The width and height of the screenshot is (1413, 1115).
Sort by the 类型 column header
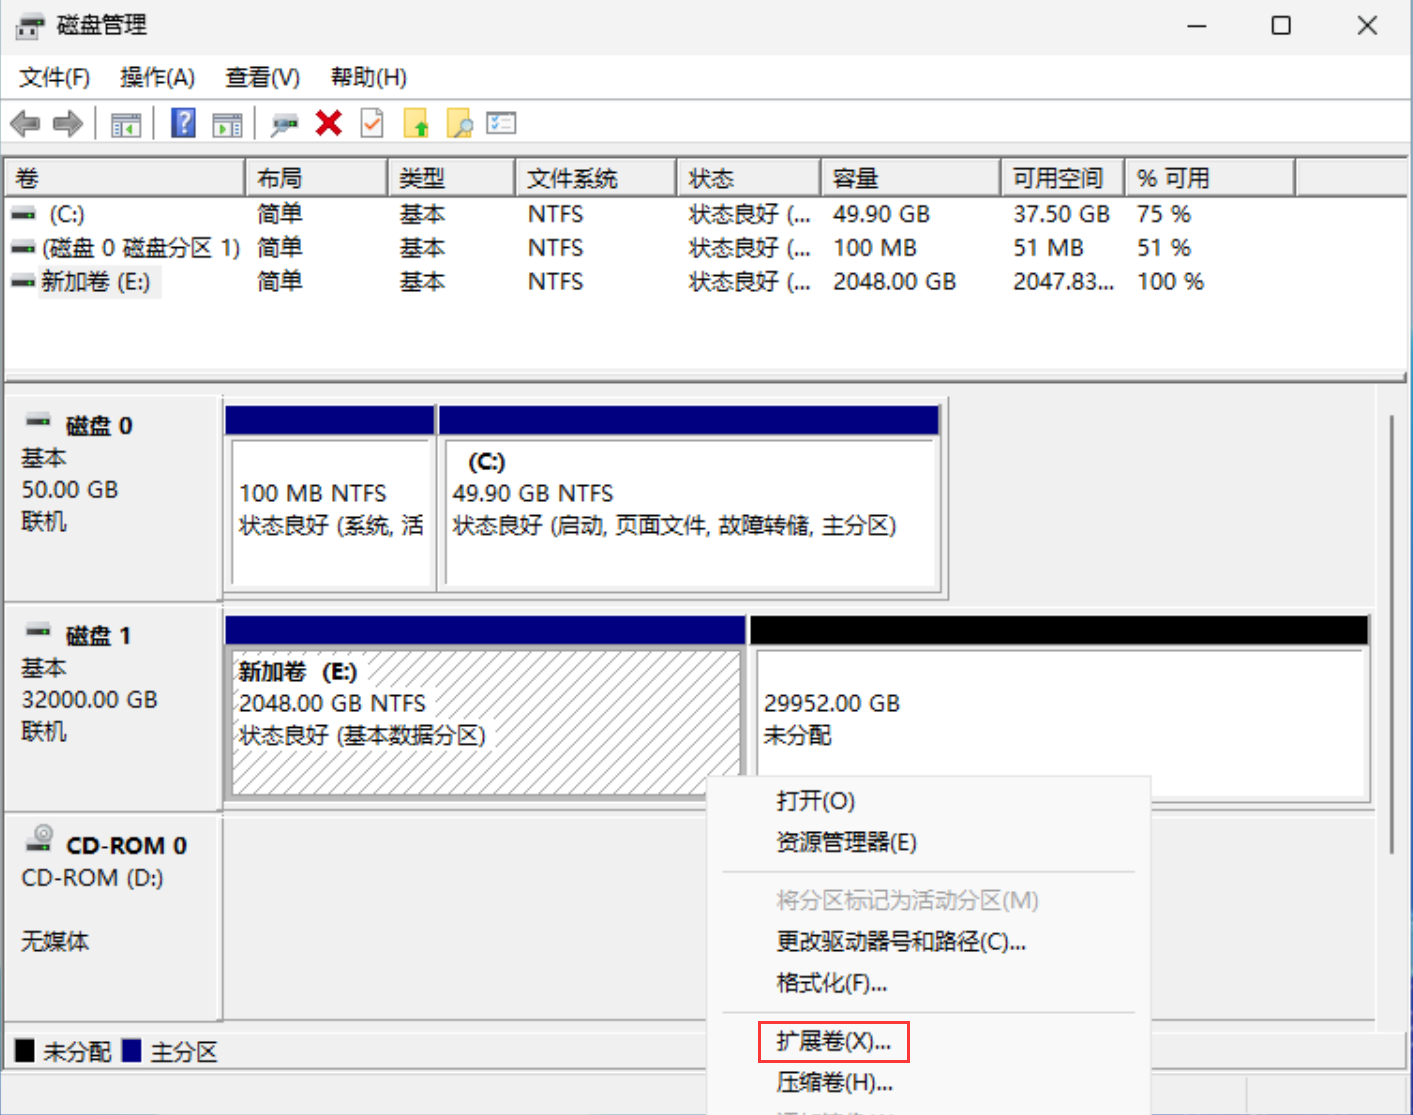pos(451,178)
